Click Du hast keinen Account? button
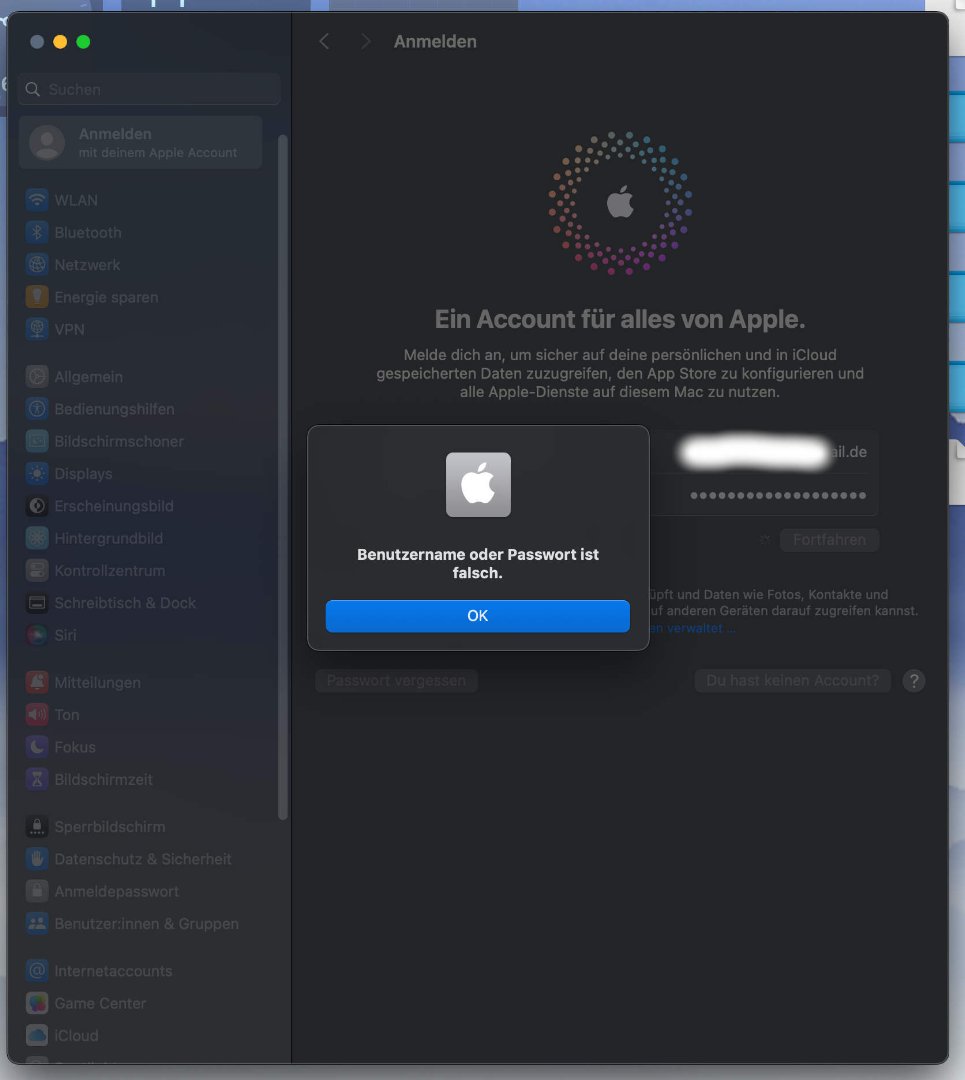Viewport: 965px width, 1080px height. 793,681
